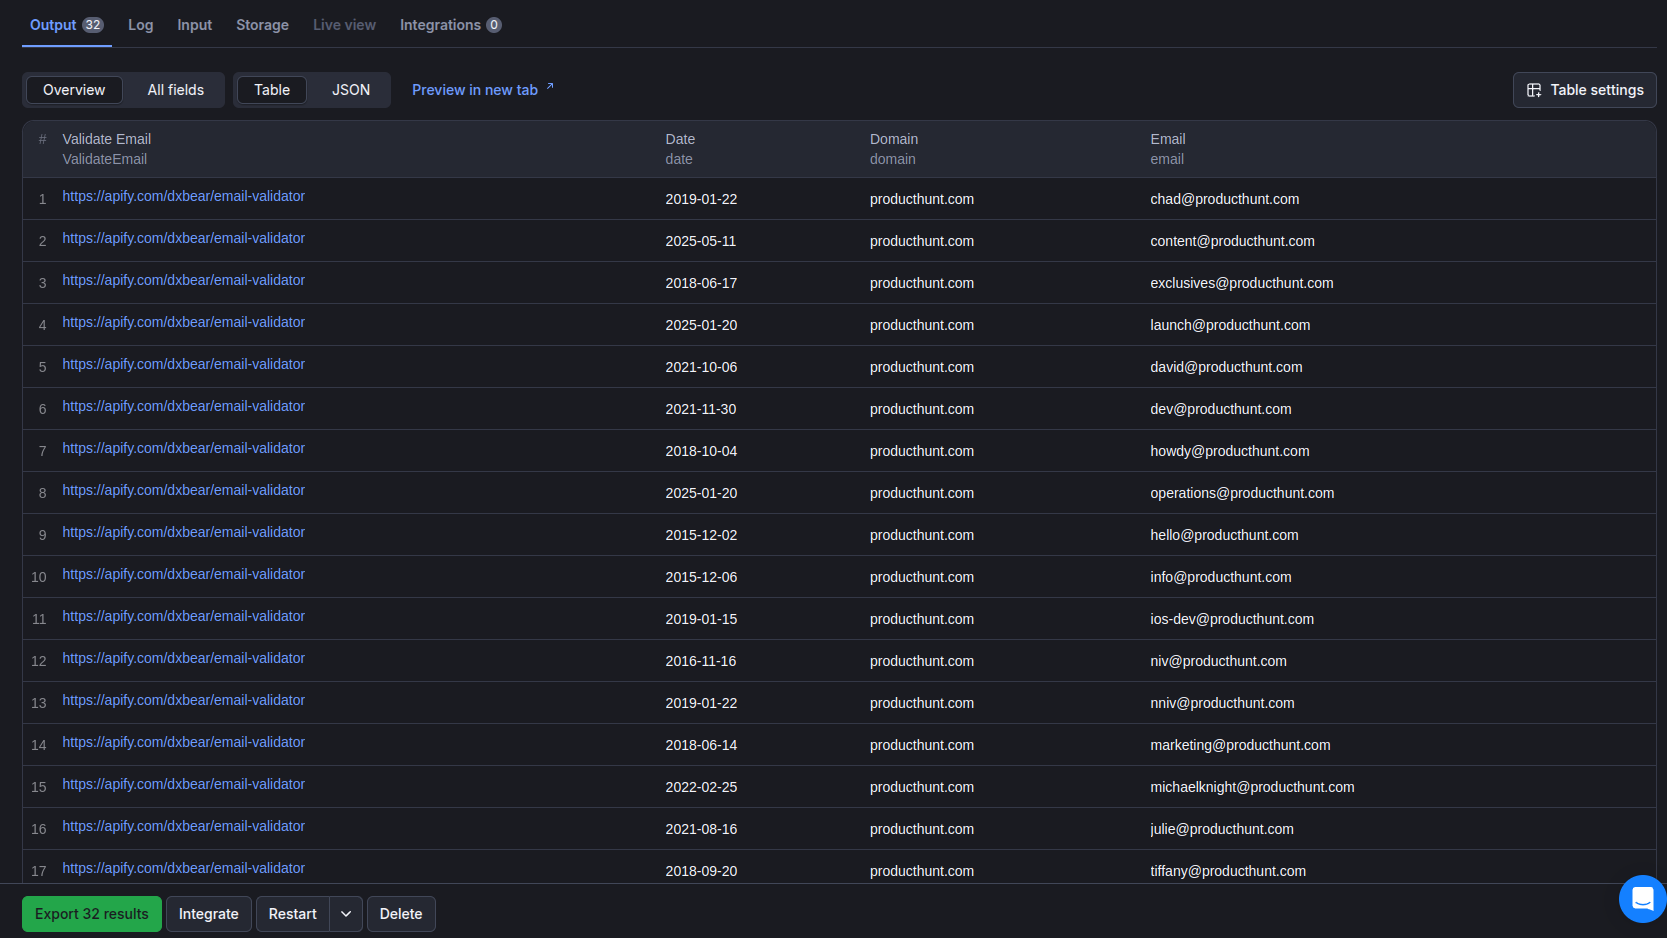Click the Table settings grid icon
This screenshot has height=938, width=1667.
(x=1534, y=90)
